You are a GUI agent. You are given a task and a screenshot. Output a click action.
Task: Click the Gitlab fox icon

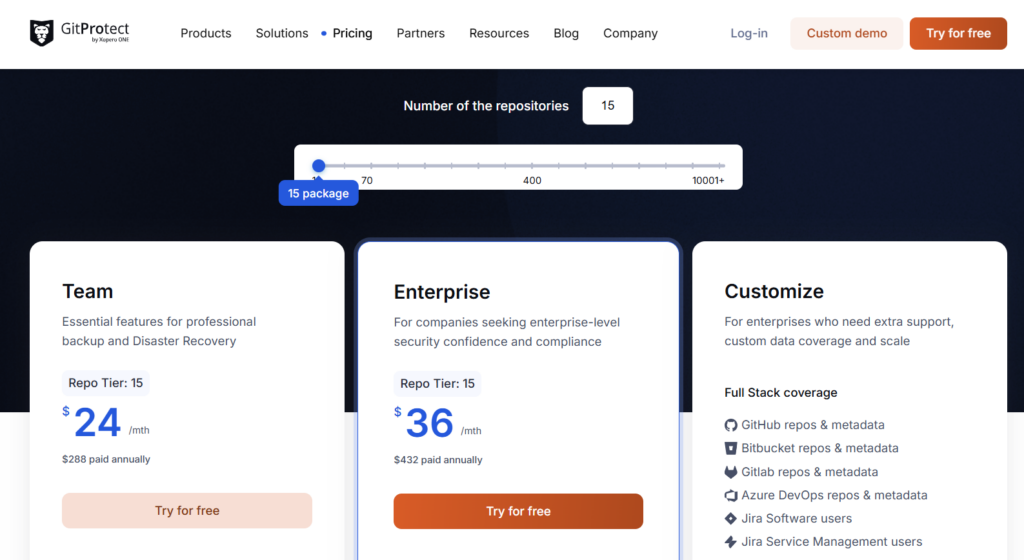click(x=731, y=472)
